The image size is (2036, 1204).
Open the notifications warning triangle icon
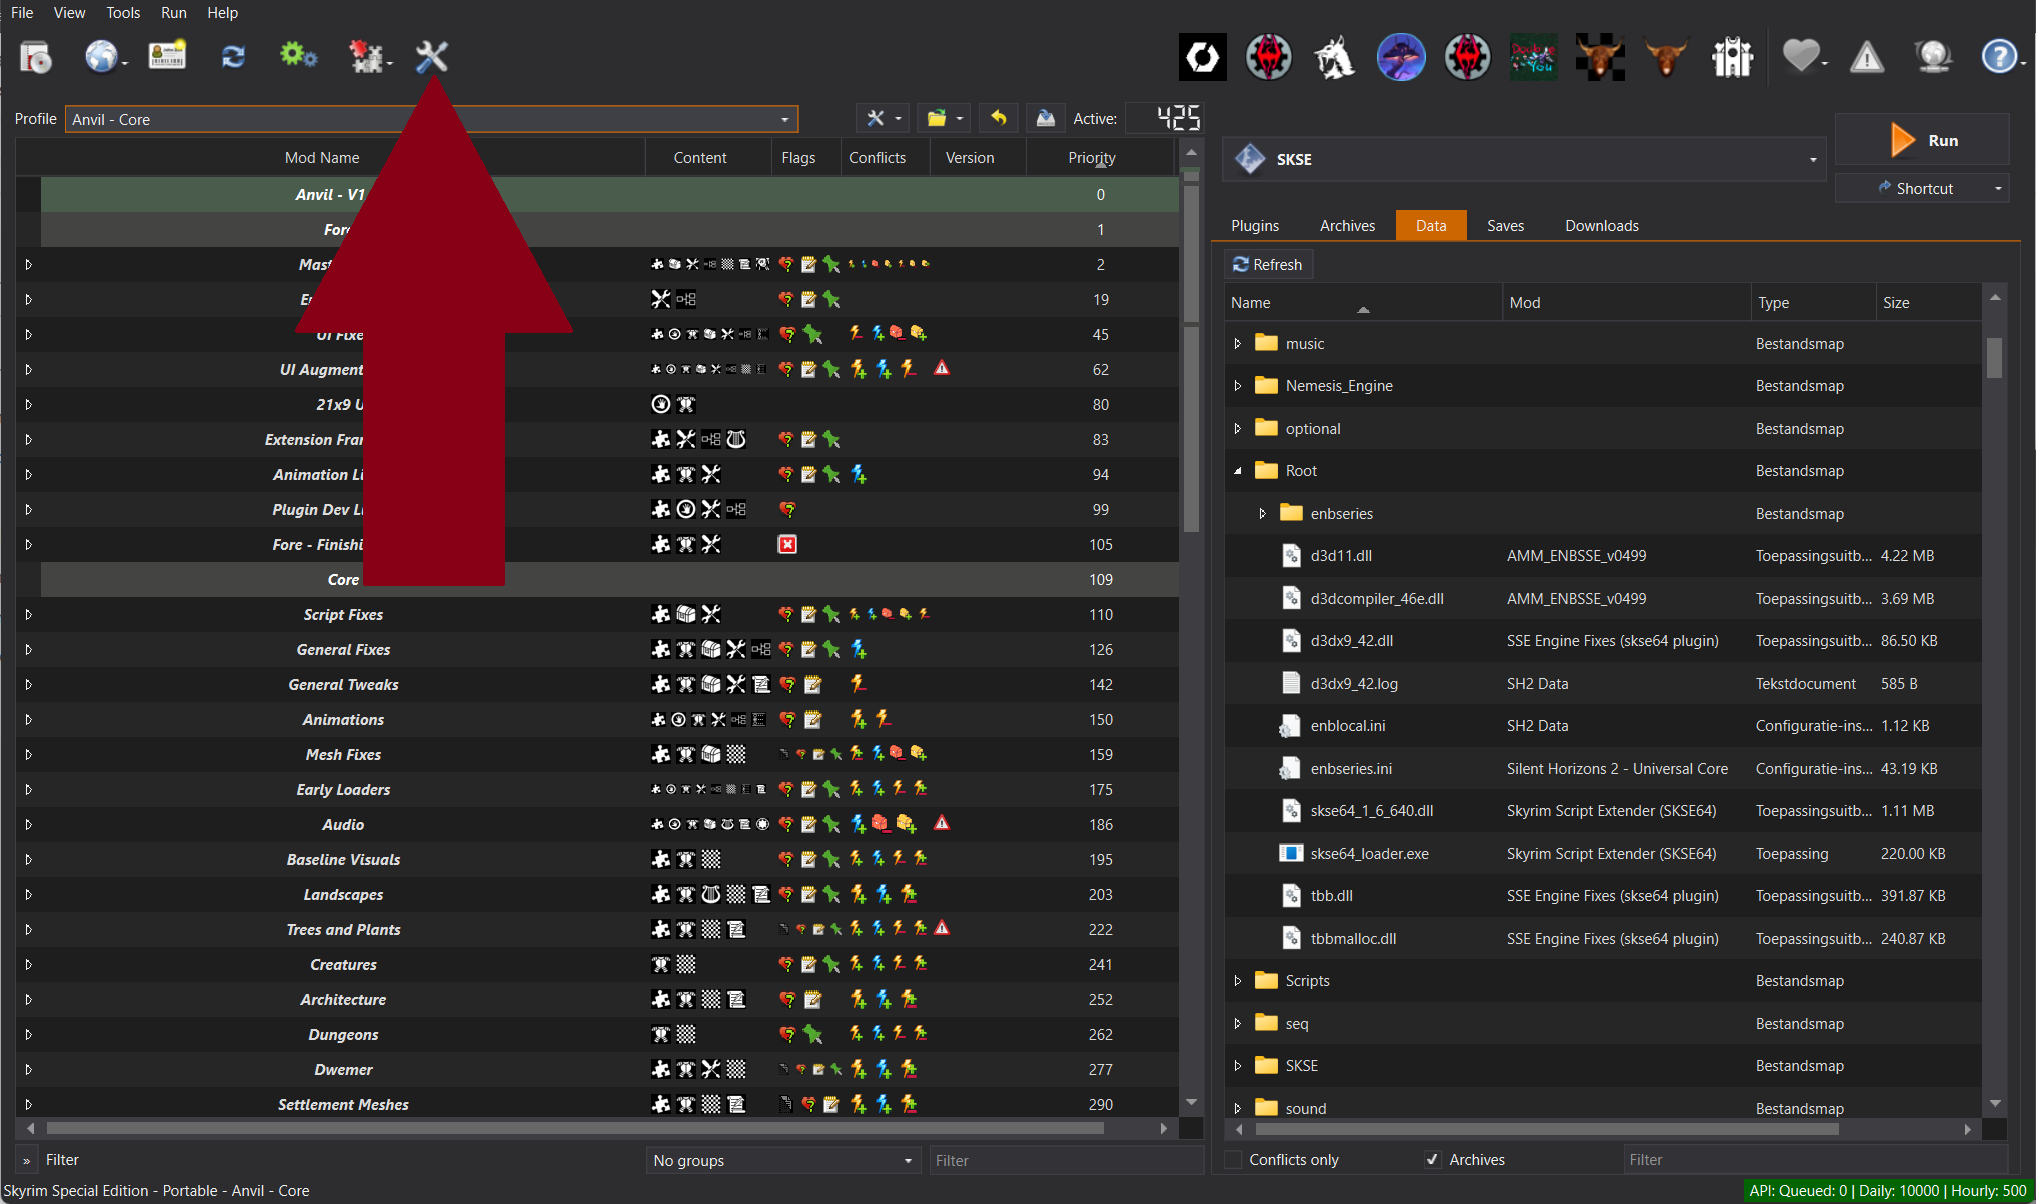[1866, 57]
